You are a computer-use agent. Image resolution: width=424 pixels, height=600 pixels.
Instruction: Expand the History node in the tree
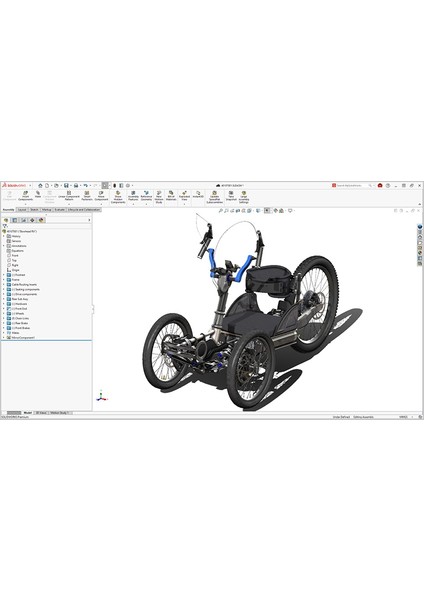pyautogui.click(x=4, y=236)
